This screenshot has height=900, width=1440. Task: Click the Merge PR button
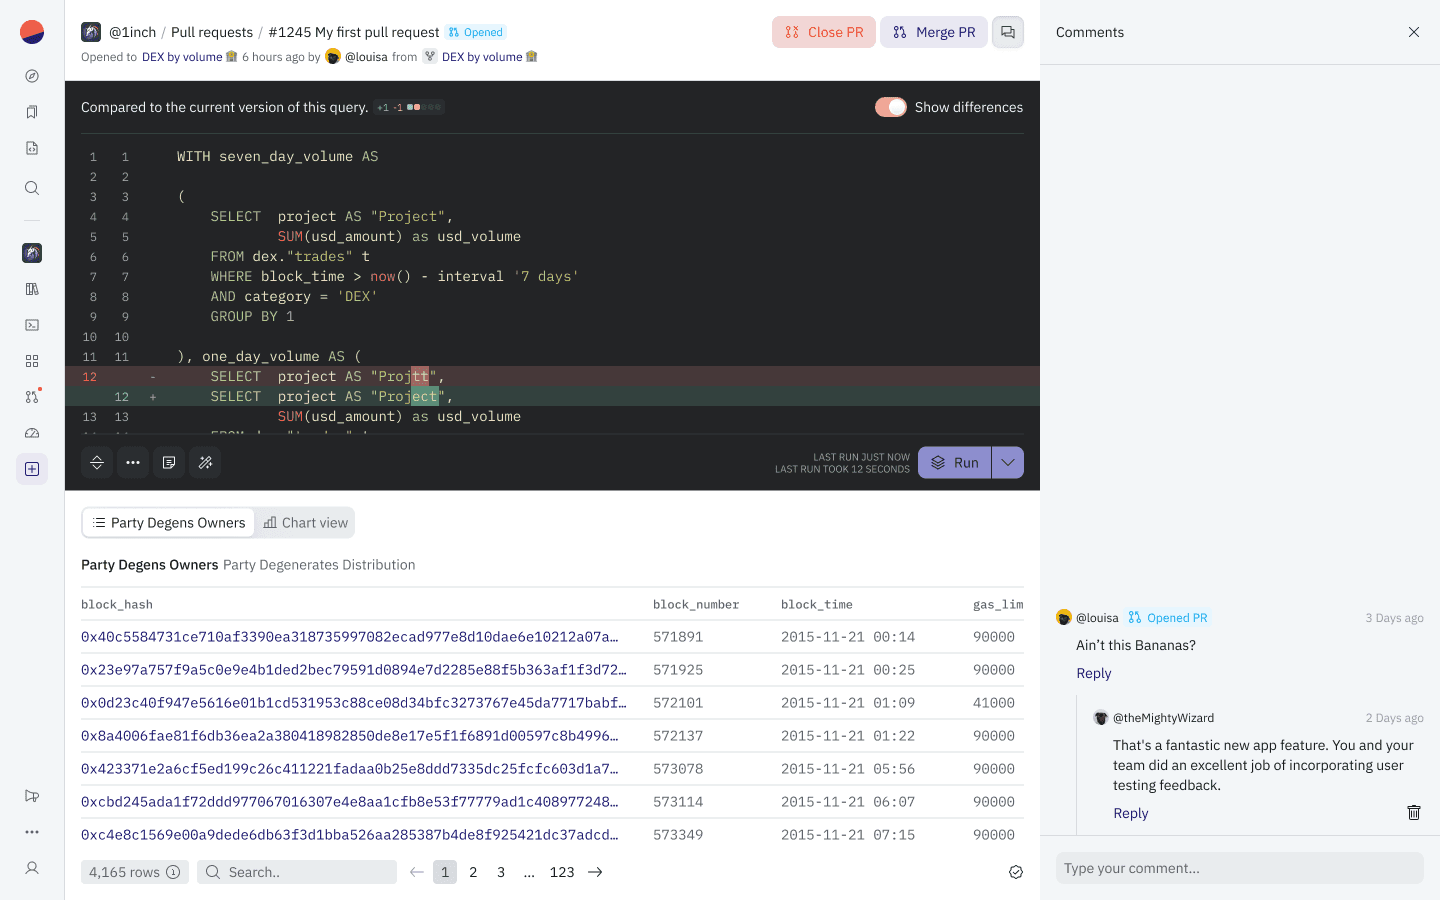(933, 32)
